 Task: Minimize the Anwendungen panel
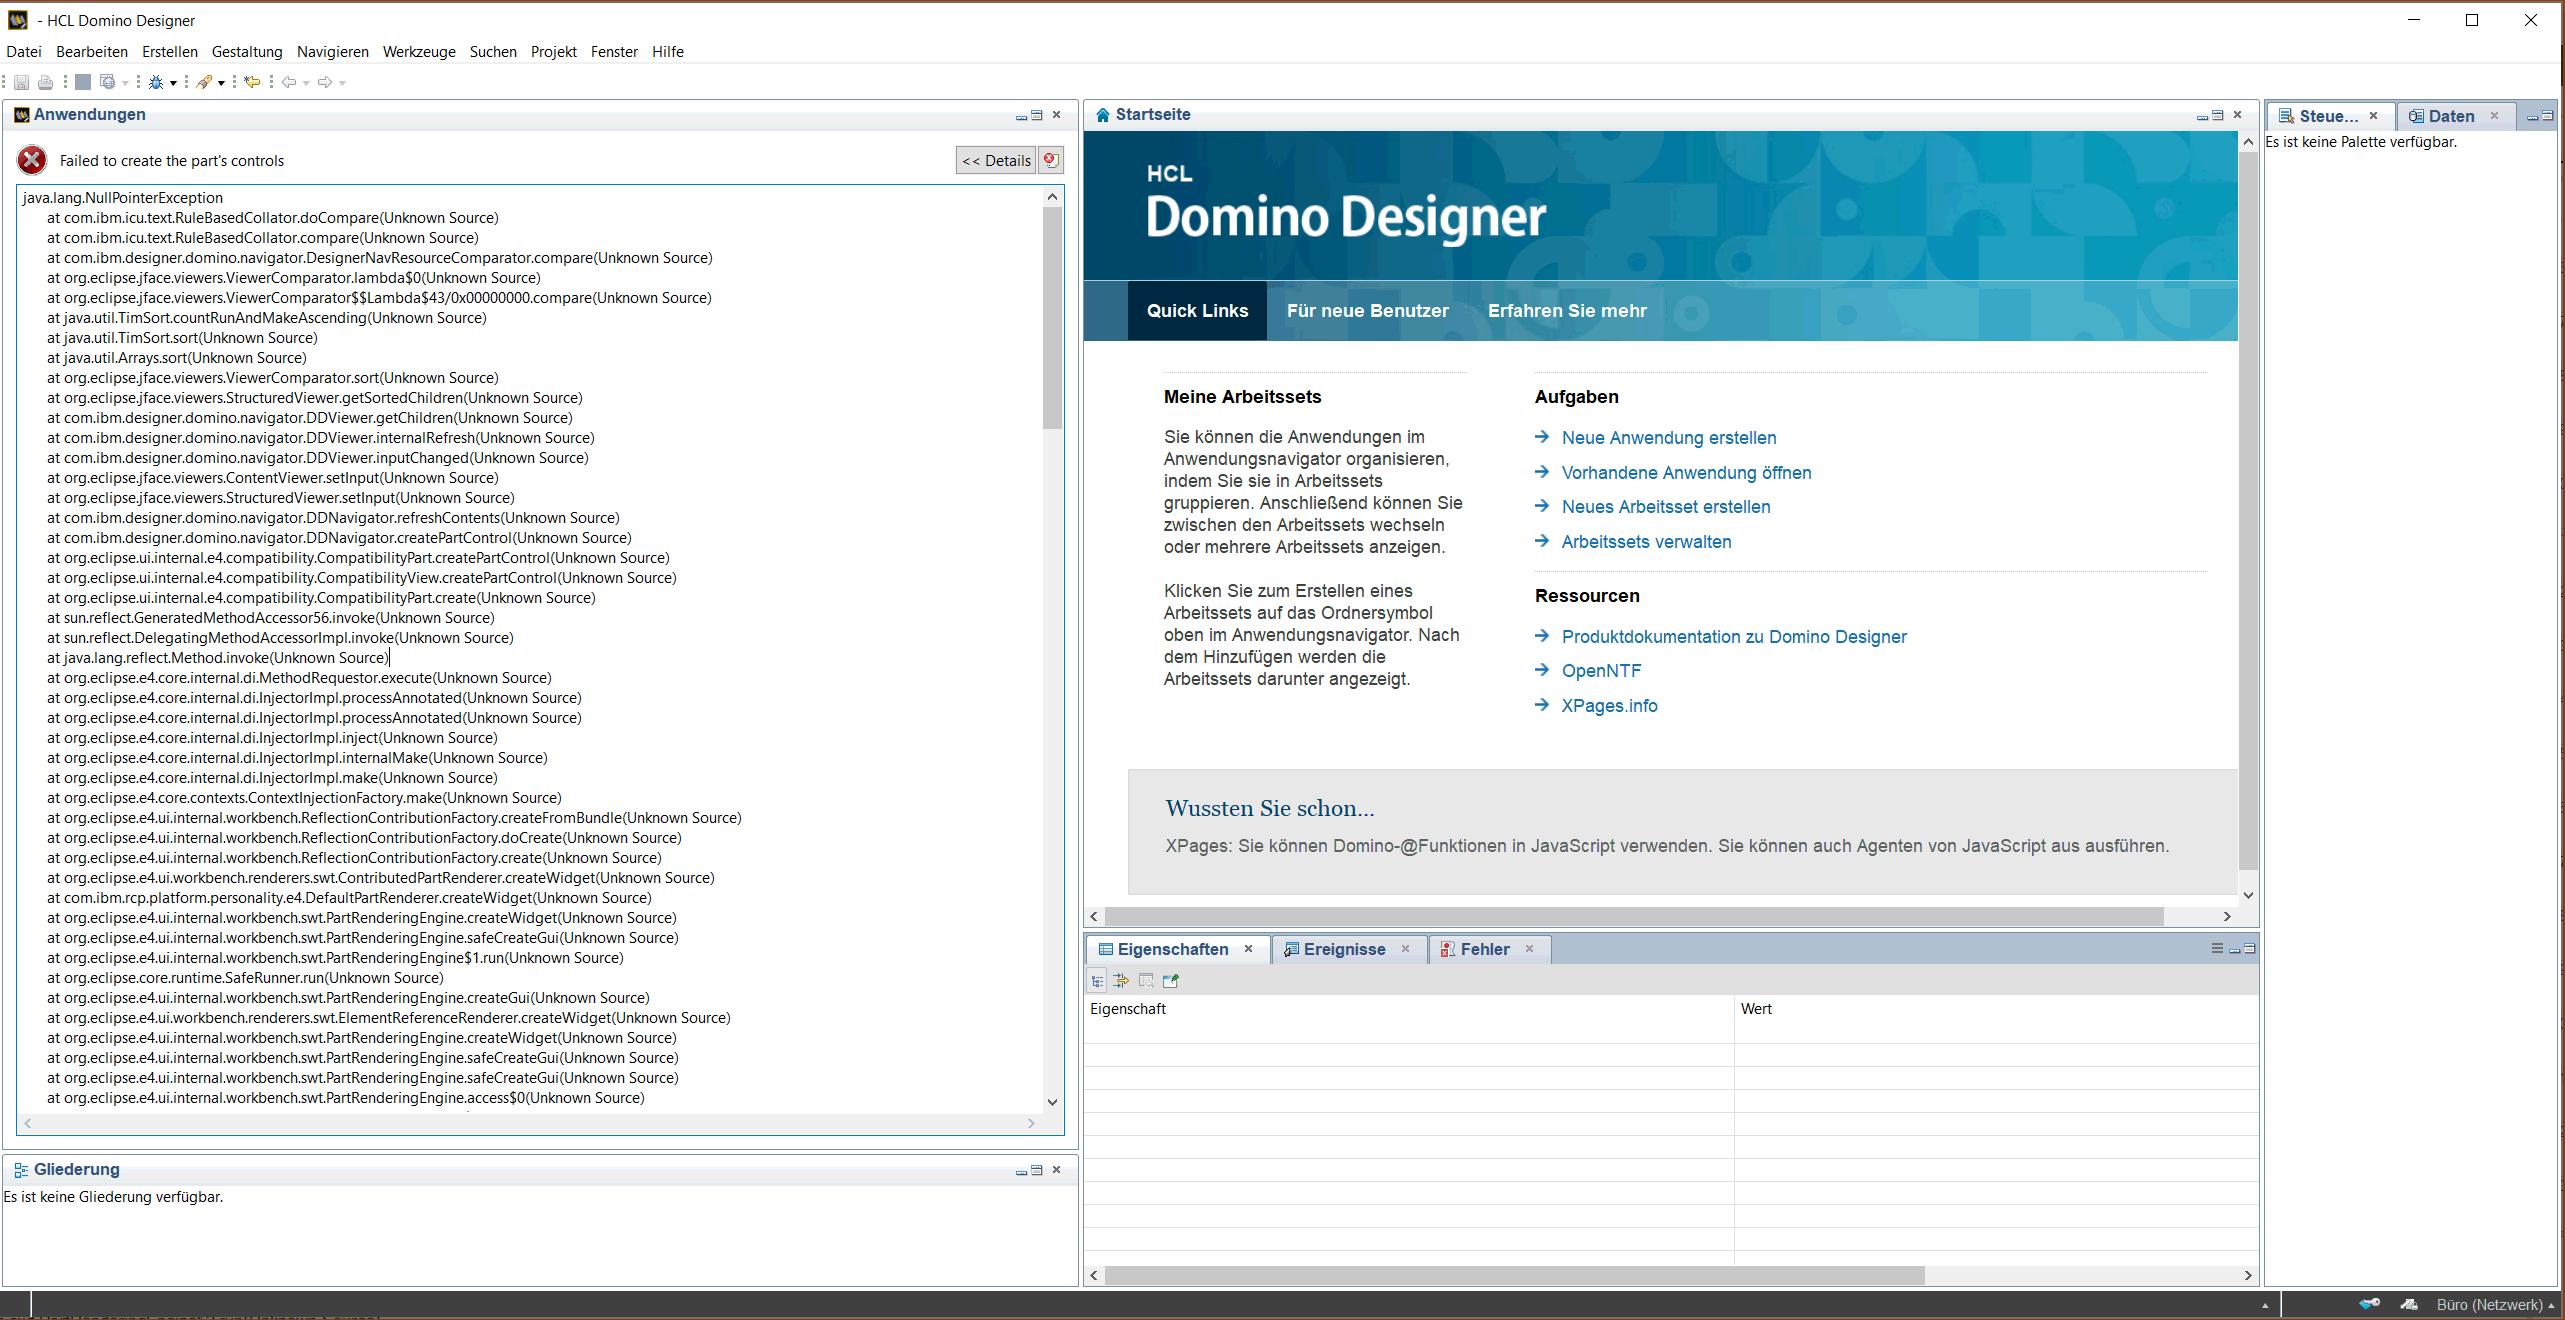(1021, 116)
